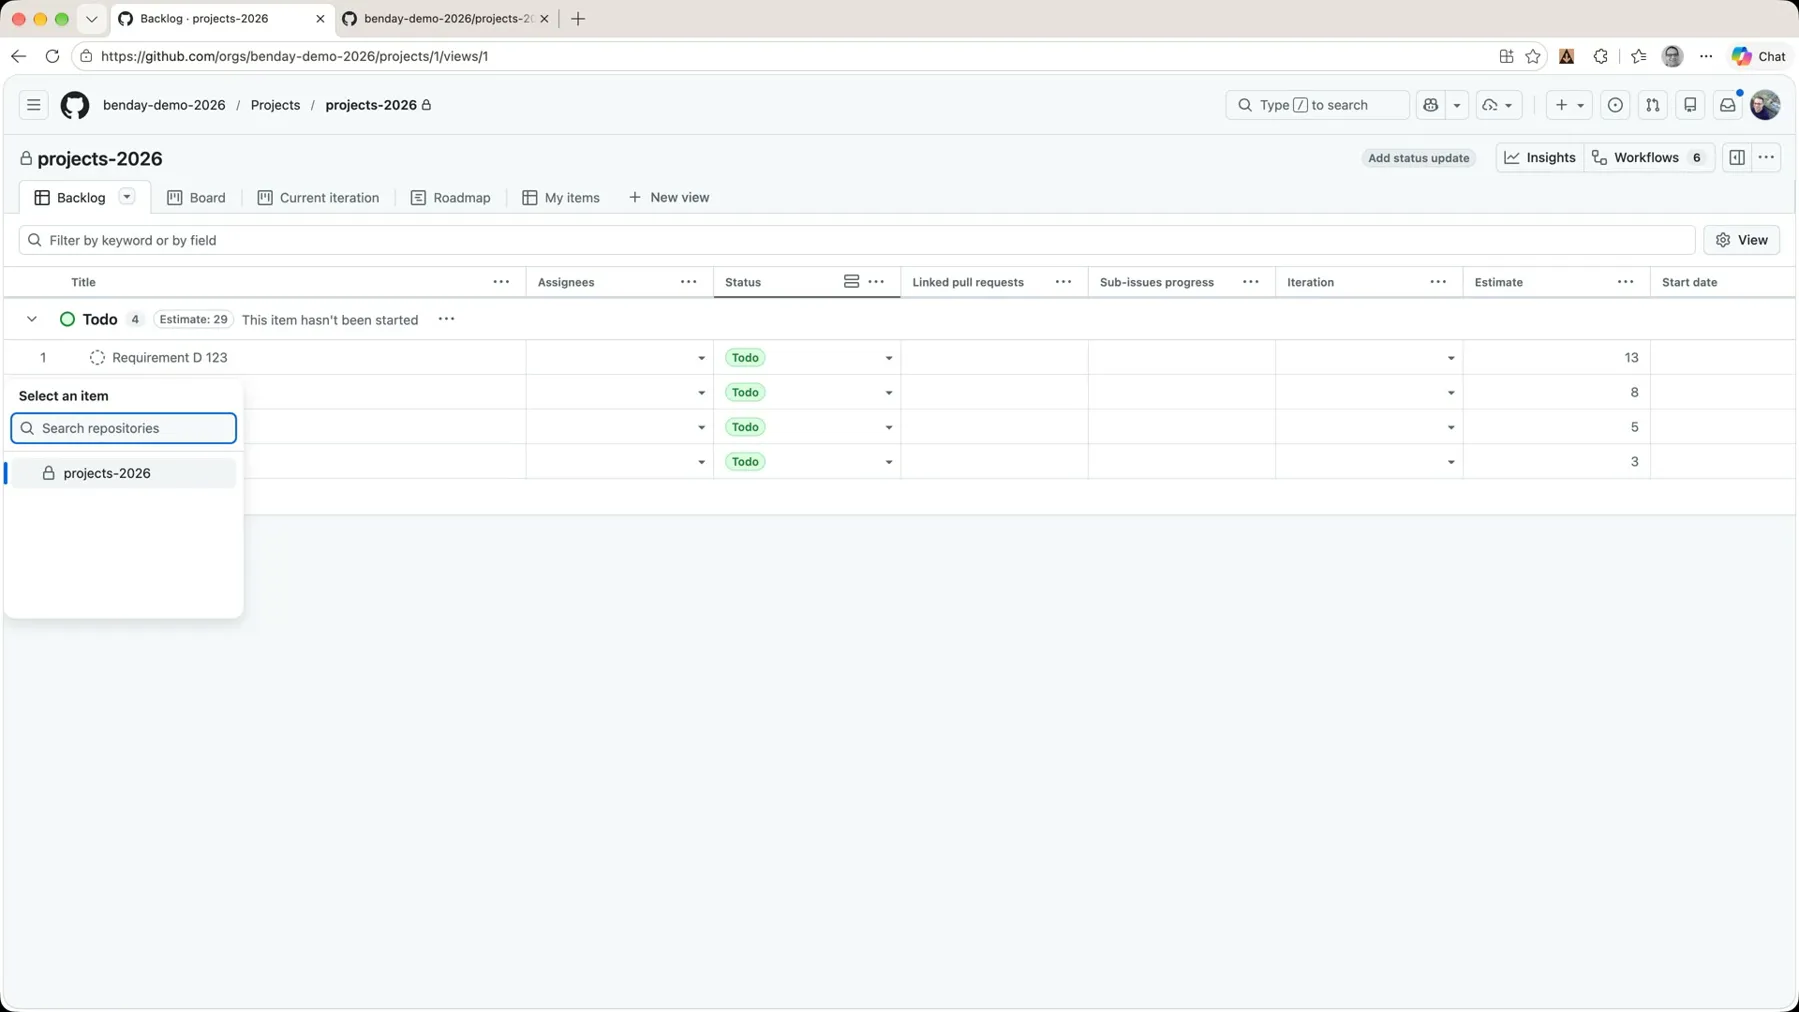
Task: Open Assignees column options menu
Action: coord(689,282)
